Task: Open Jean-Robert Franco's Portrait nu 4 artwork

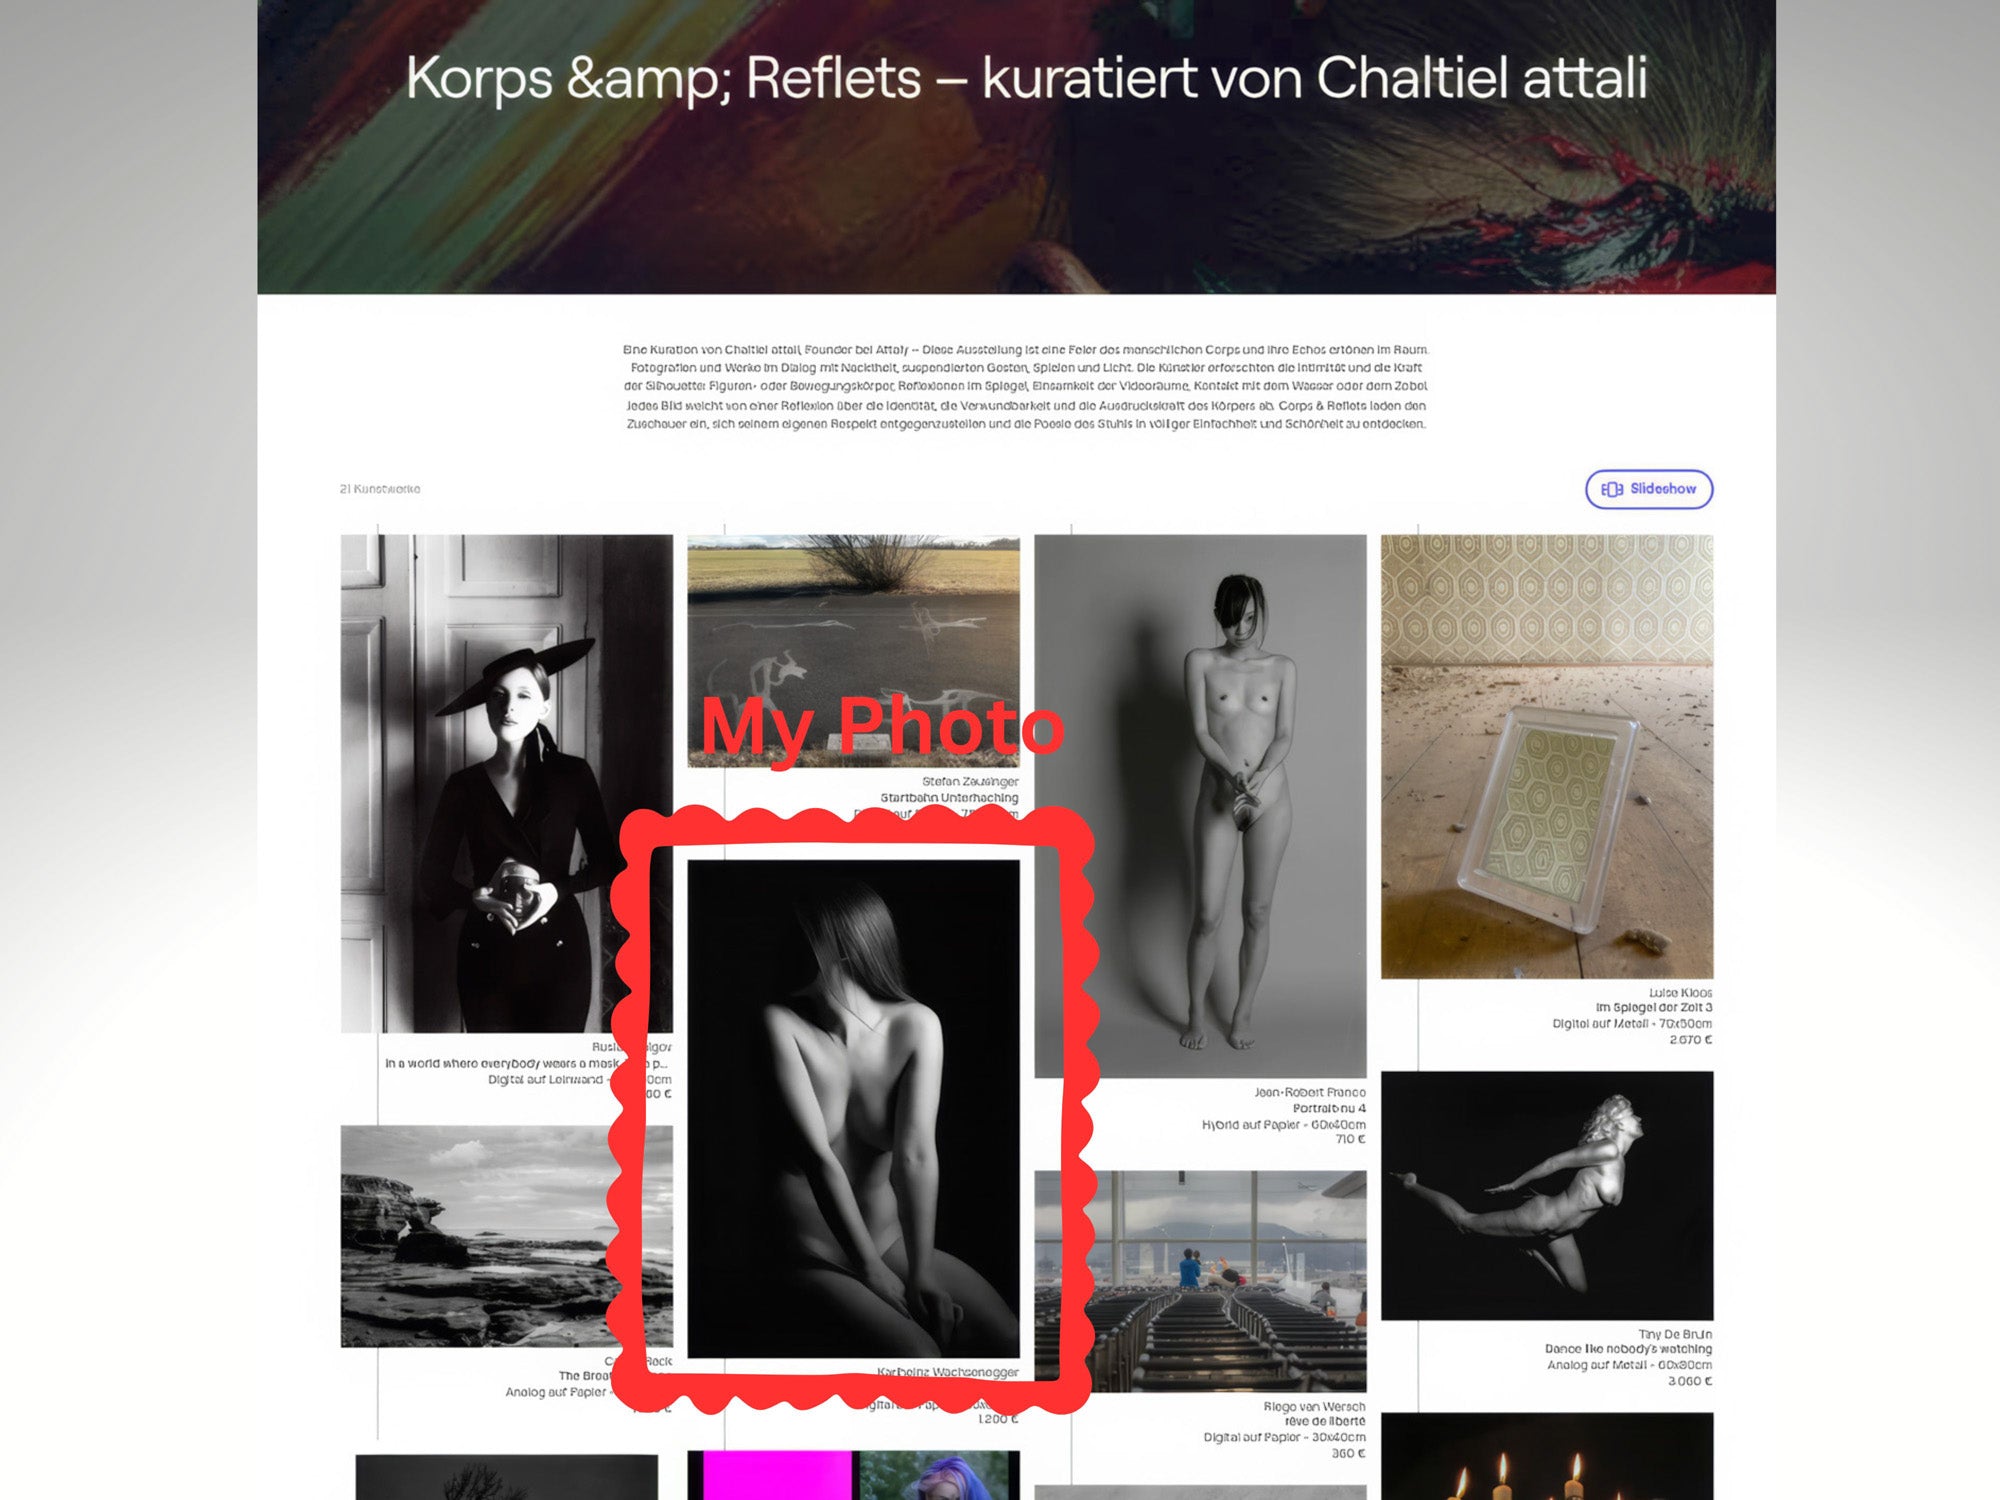Action: [x=1200, y=806]
